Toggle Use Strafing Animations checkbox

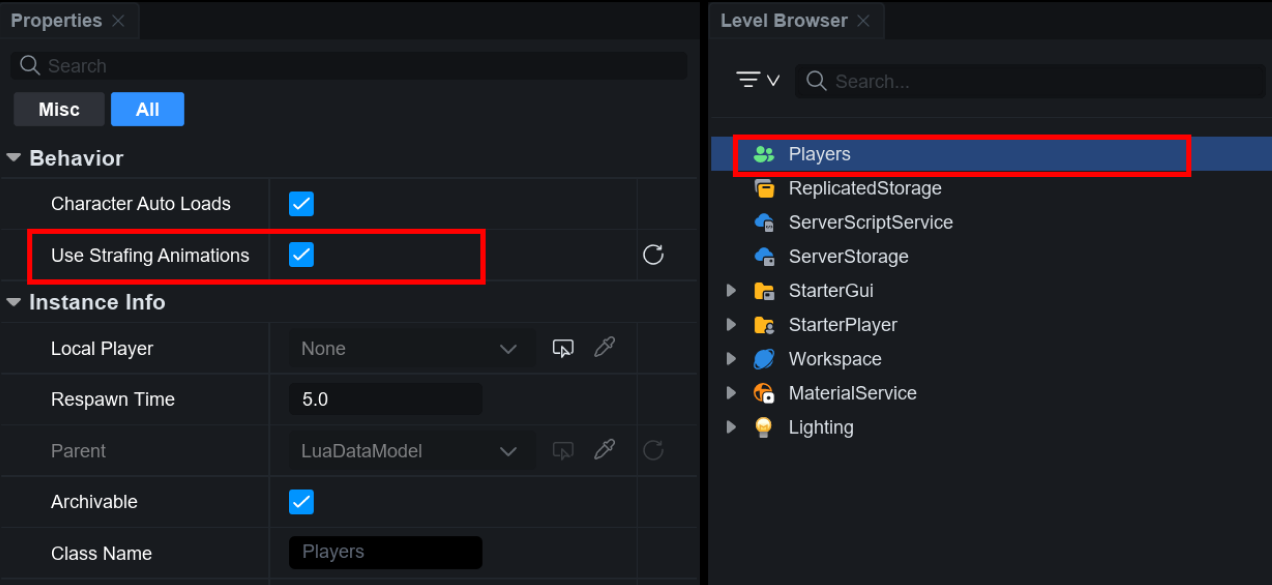(301, 255)
